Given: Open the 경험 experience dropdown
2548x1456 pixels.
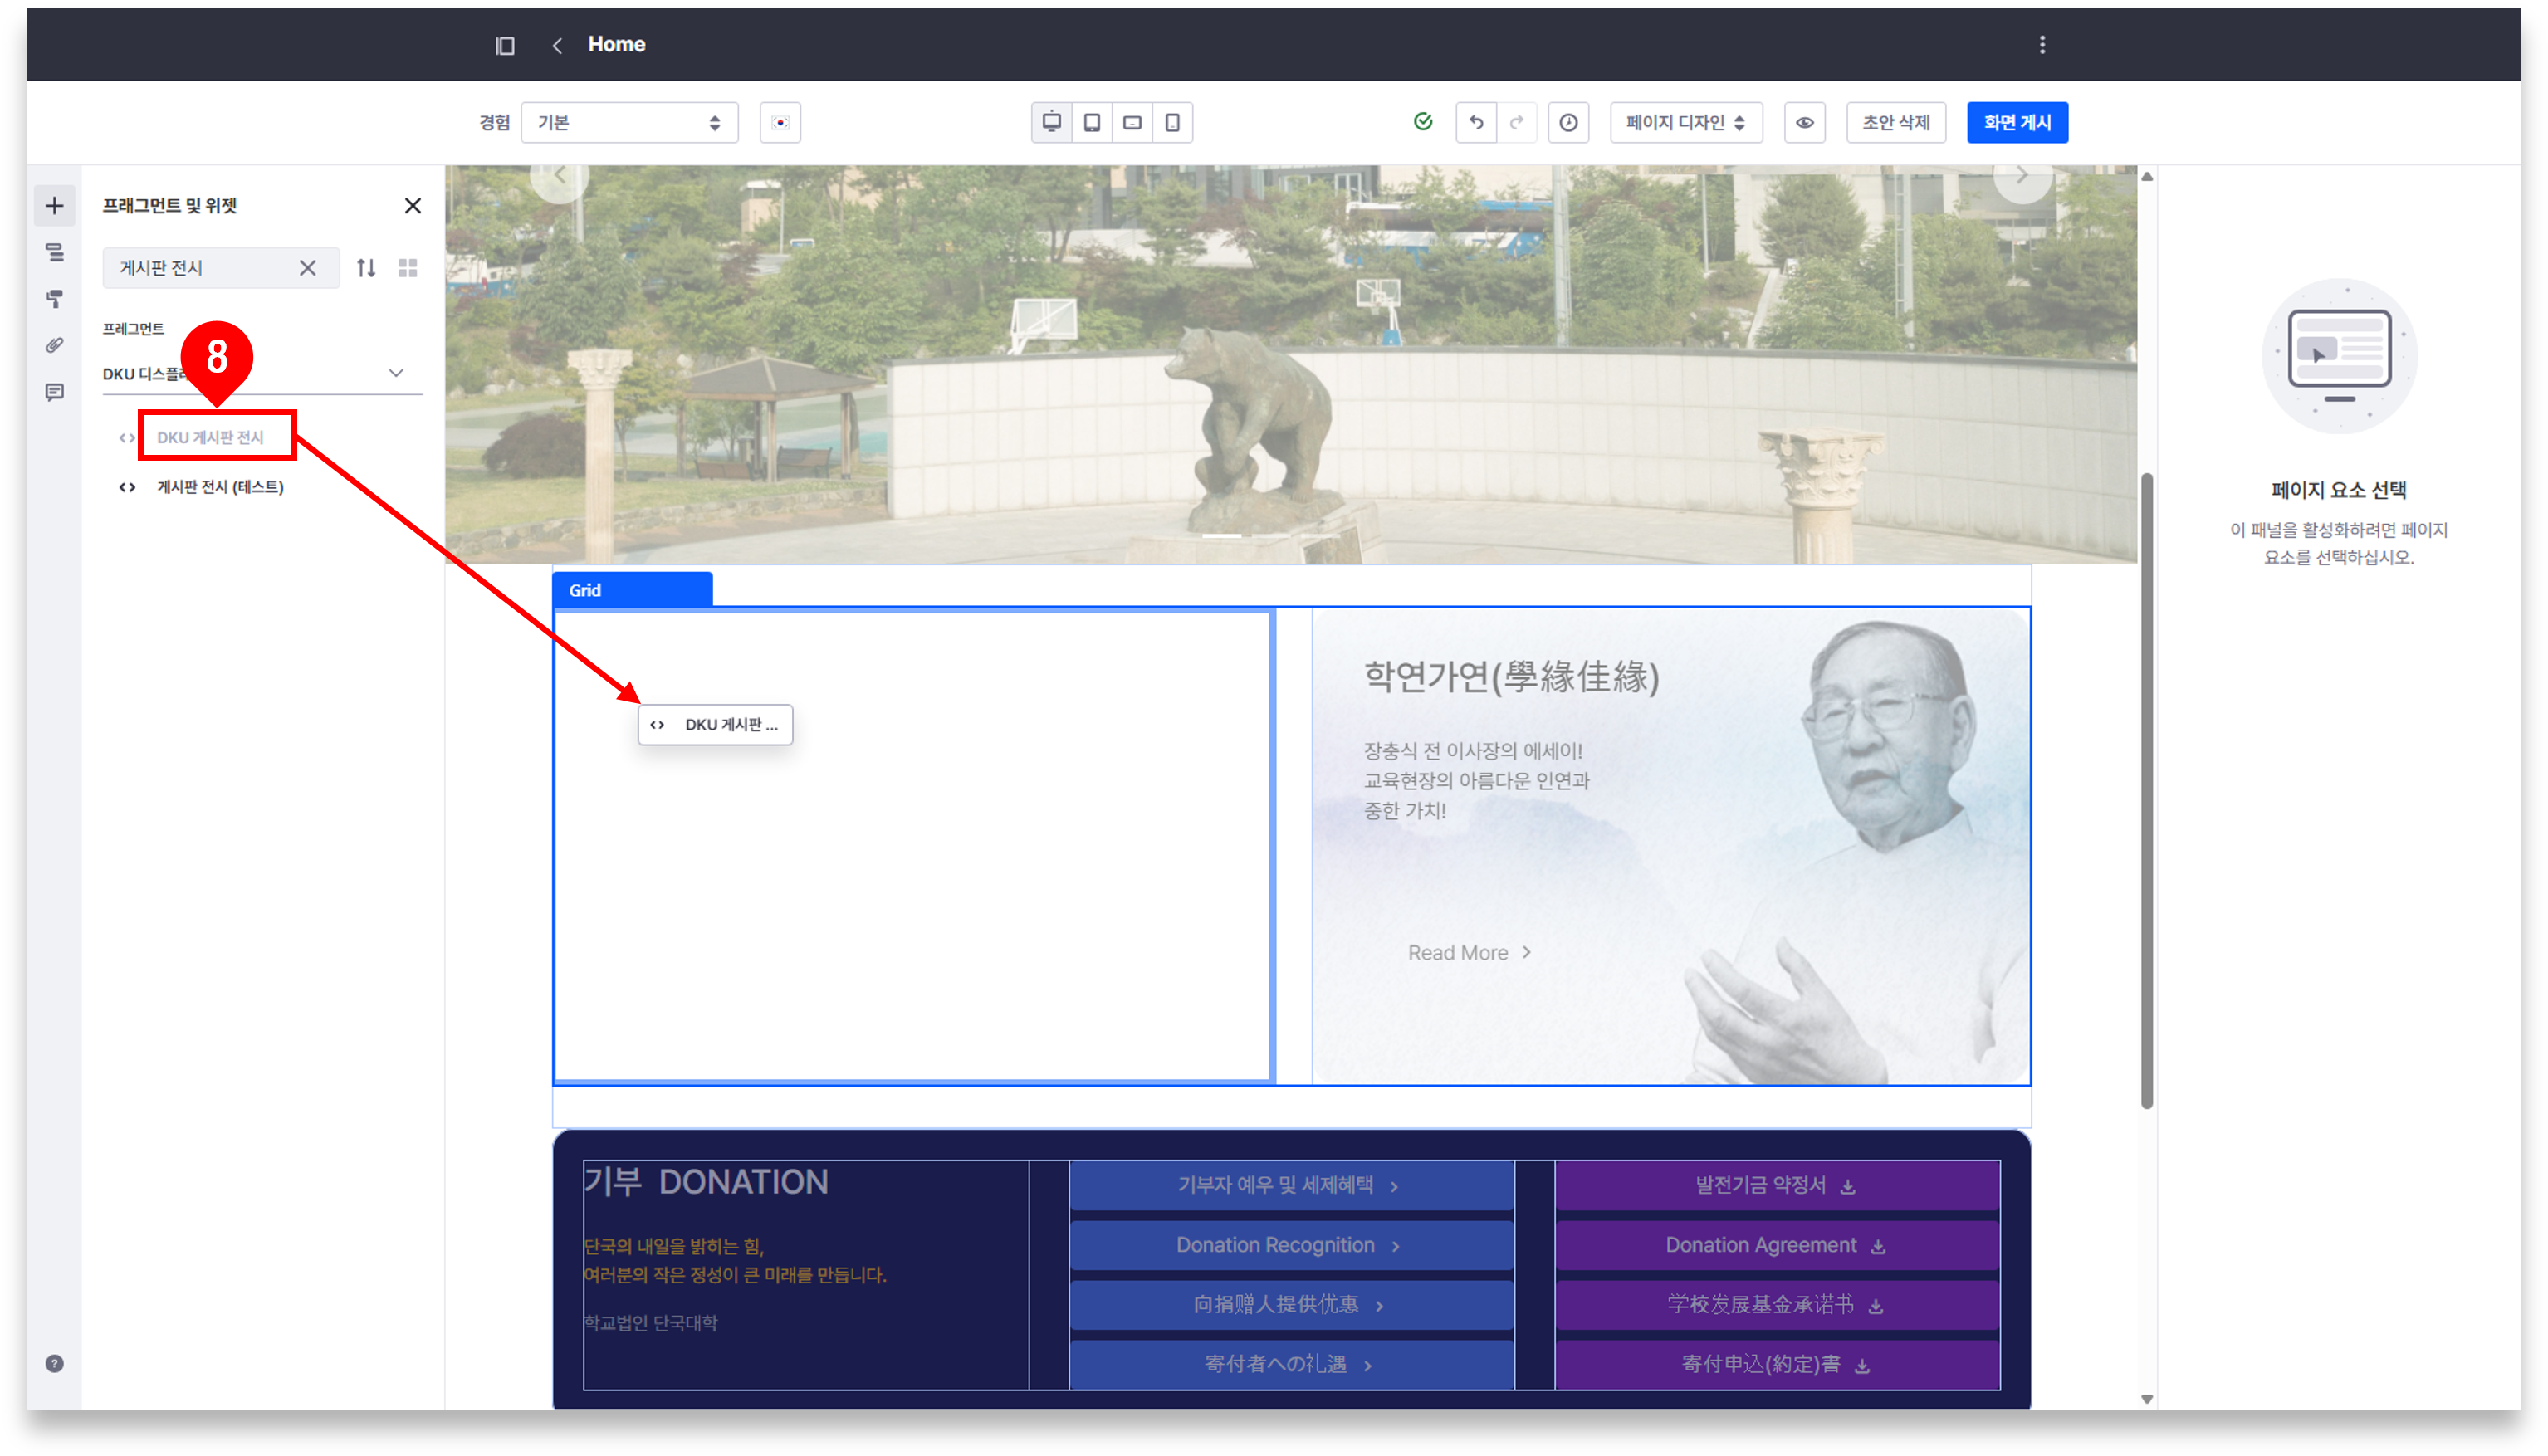Looking at the screenshot, I should tap(629, 122).
